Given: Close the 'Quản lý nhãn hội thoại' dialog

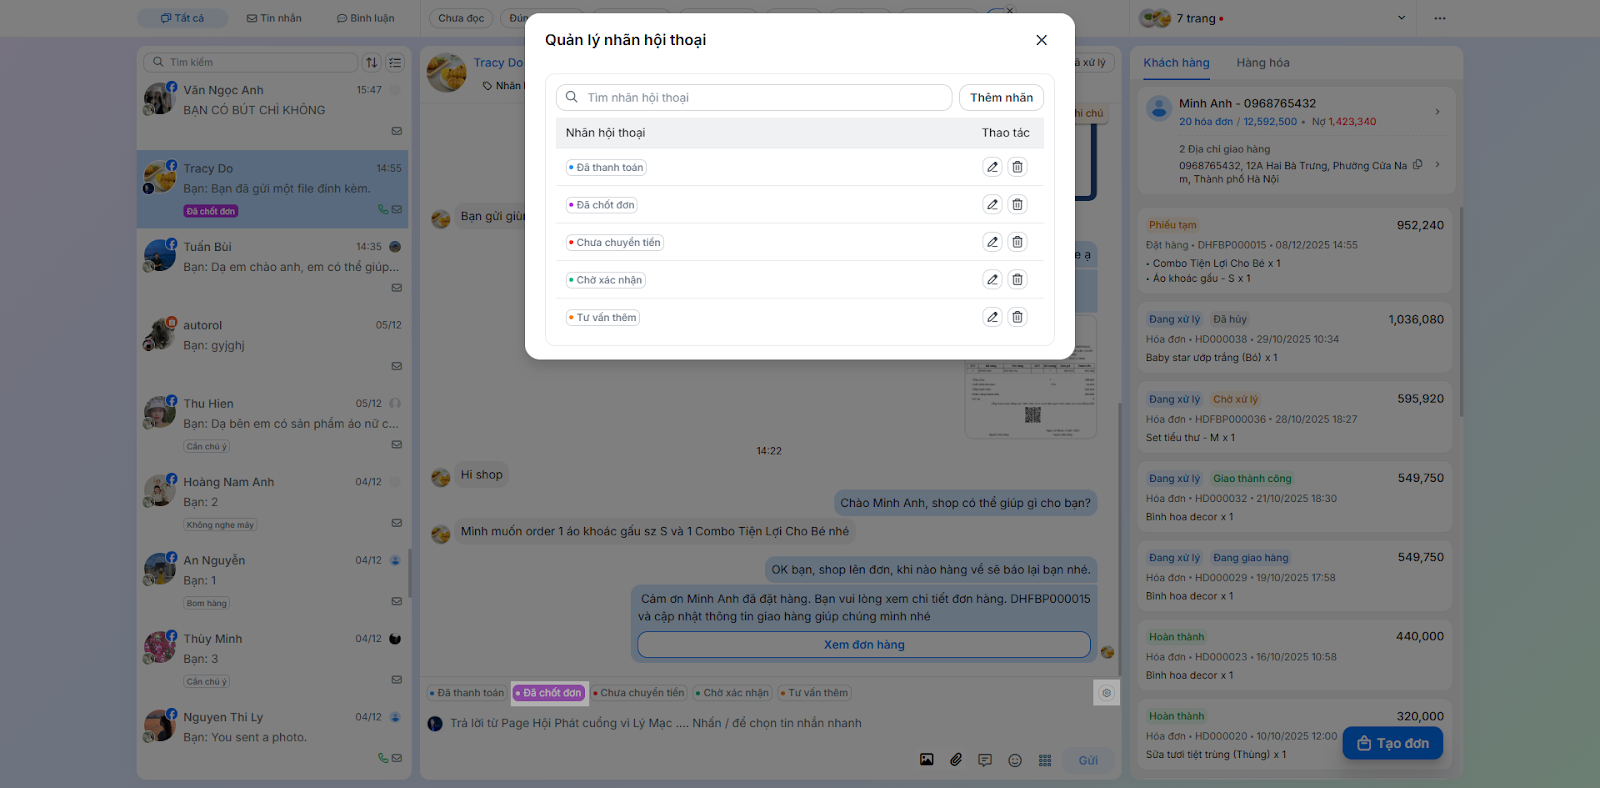Looking at the screenshot, I should [1041, 40].
